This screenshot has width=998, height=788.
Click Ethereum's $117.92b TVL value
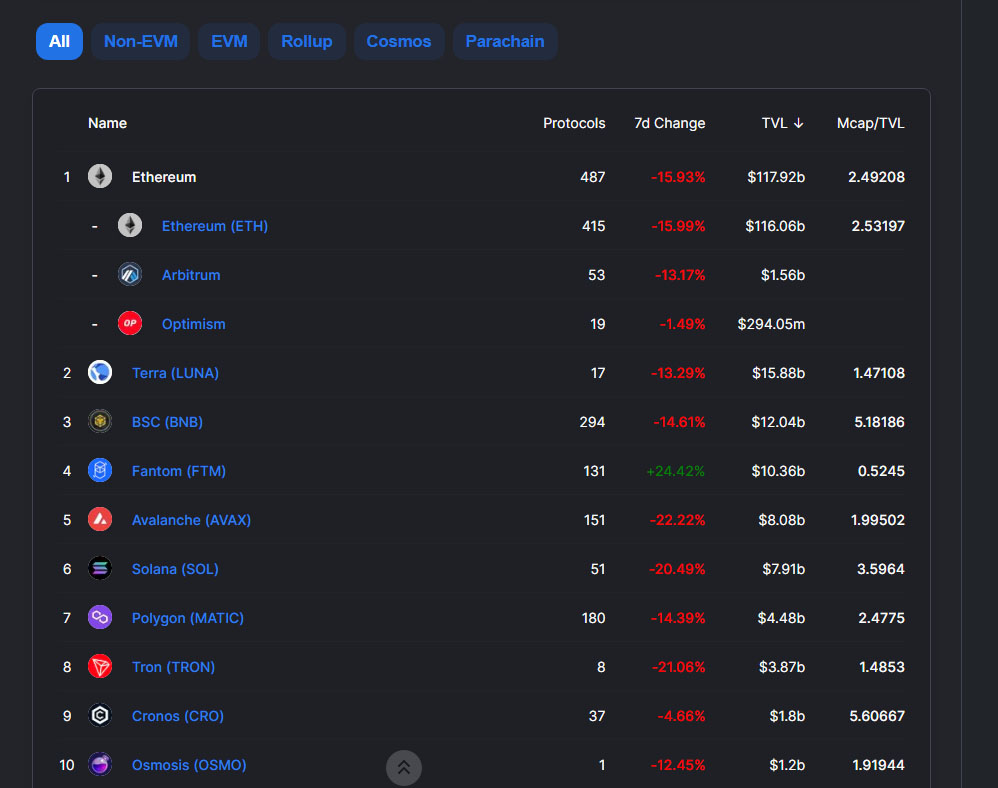click(x=777, y=177)
